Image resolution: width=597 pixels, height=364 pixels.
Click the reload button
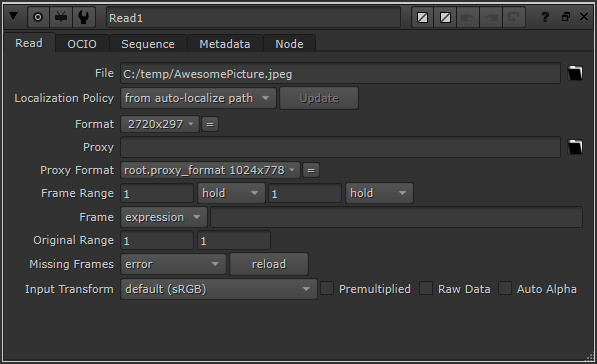coord(269,264)
